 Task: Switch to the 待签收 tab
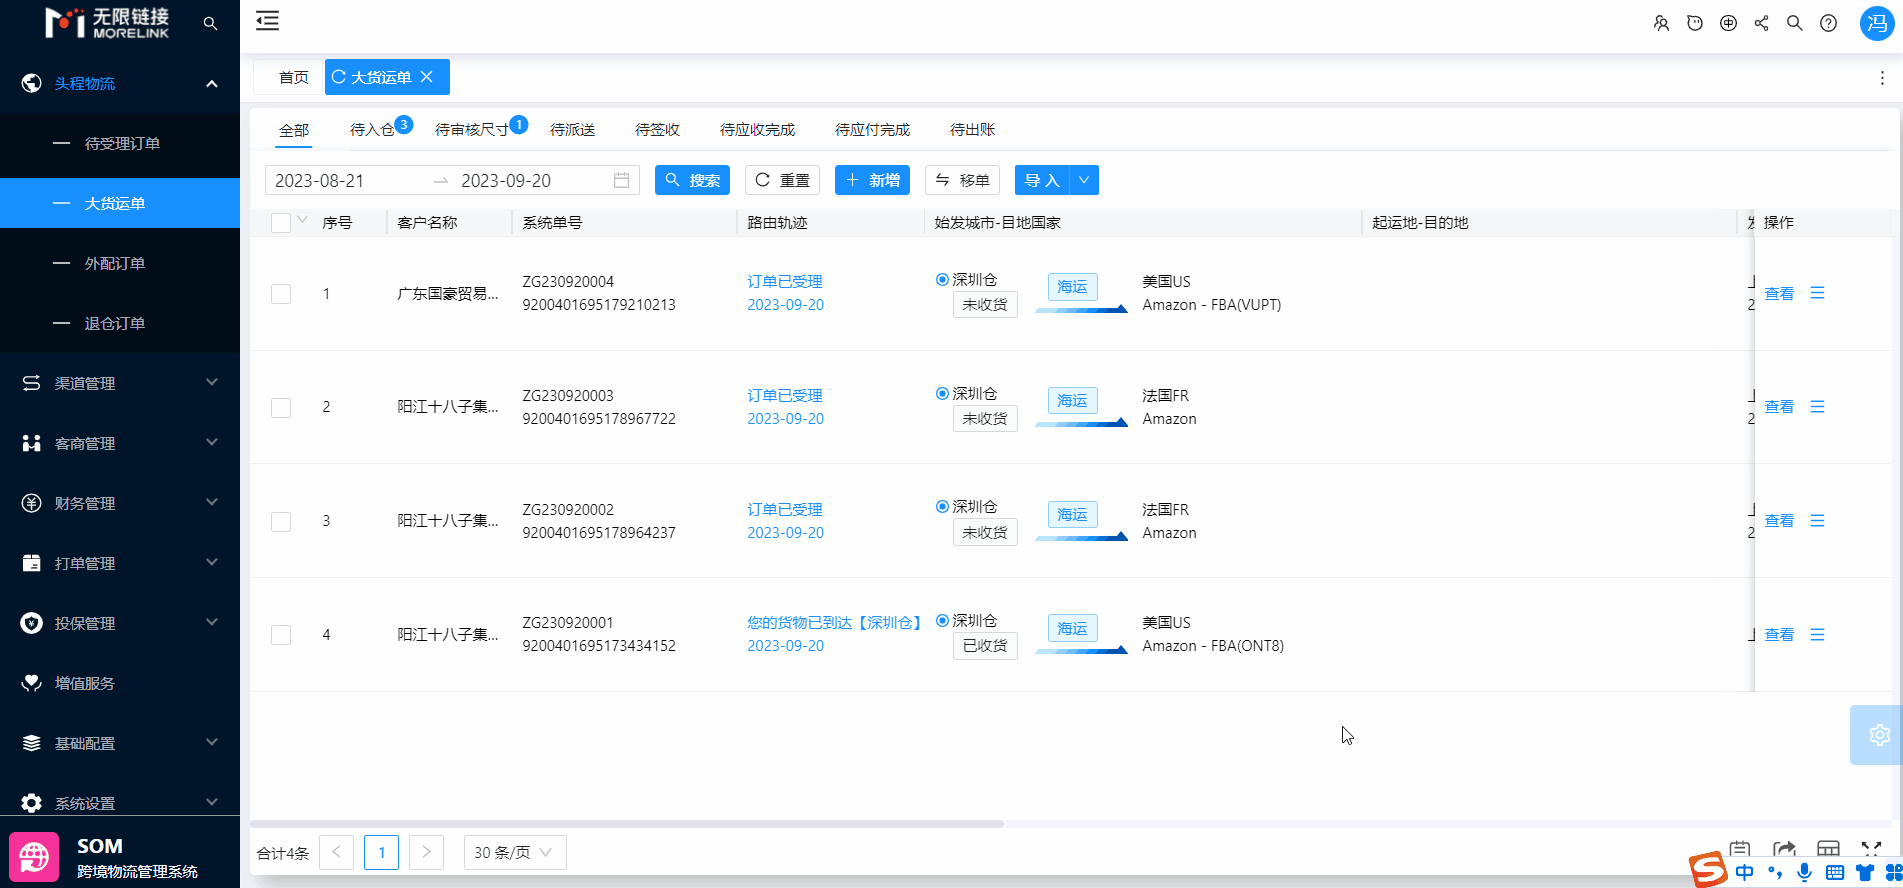[x=657, y=129]
